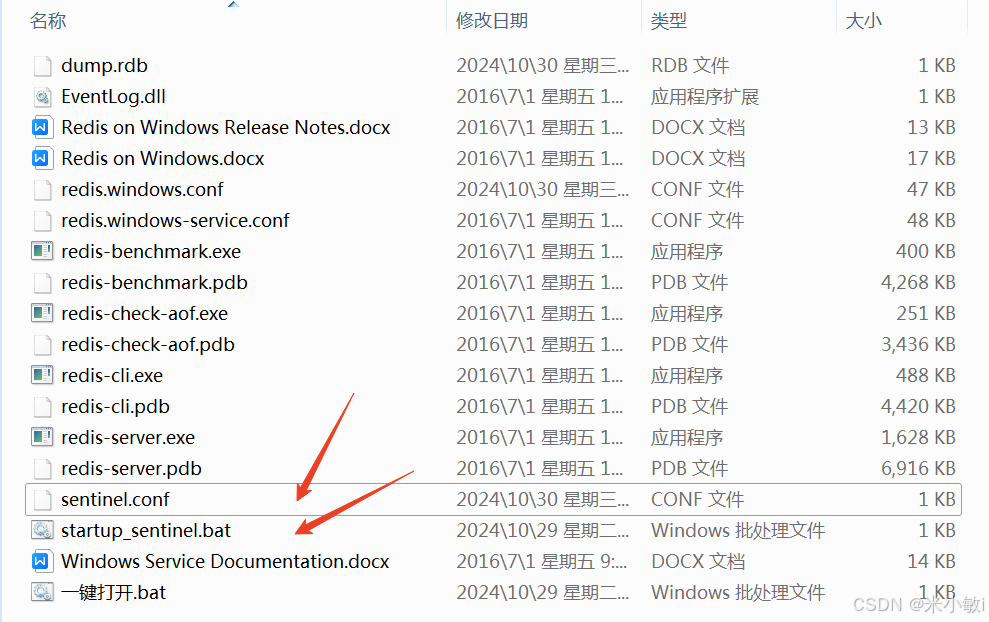Click the CONF 文件 type of sentinel.conf
Viewport: 989px width, 622px height.
698,500
